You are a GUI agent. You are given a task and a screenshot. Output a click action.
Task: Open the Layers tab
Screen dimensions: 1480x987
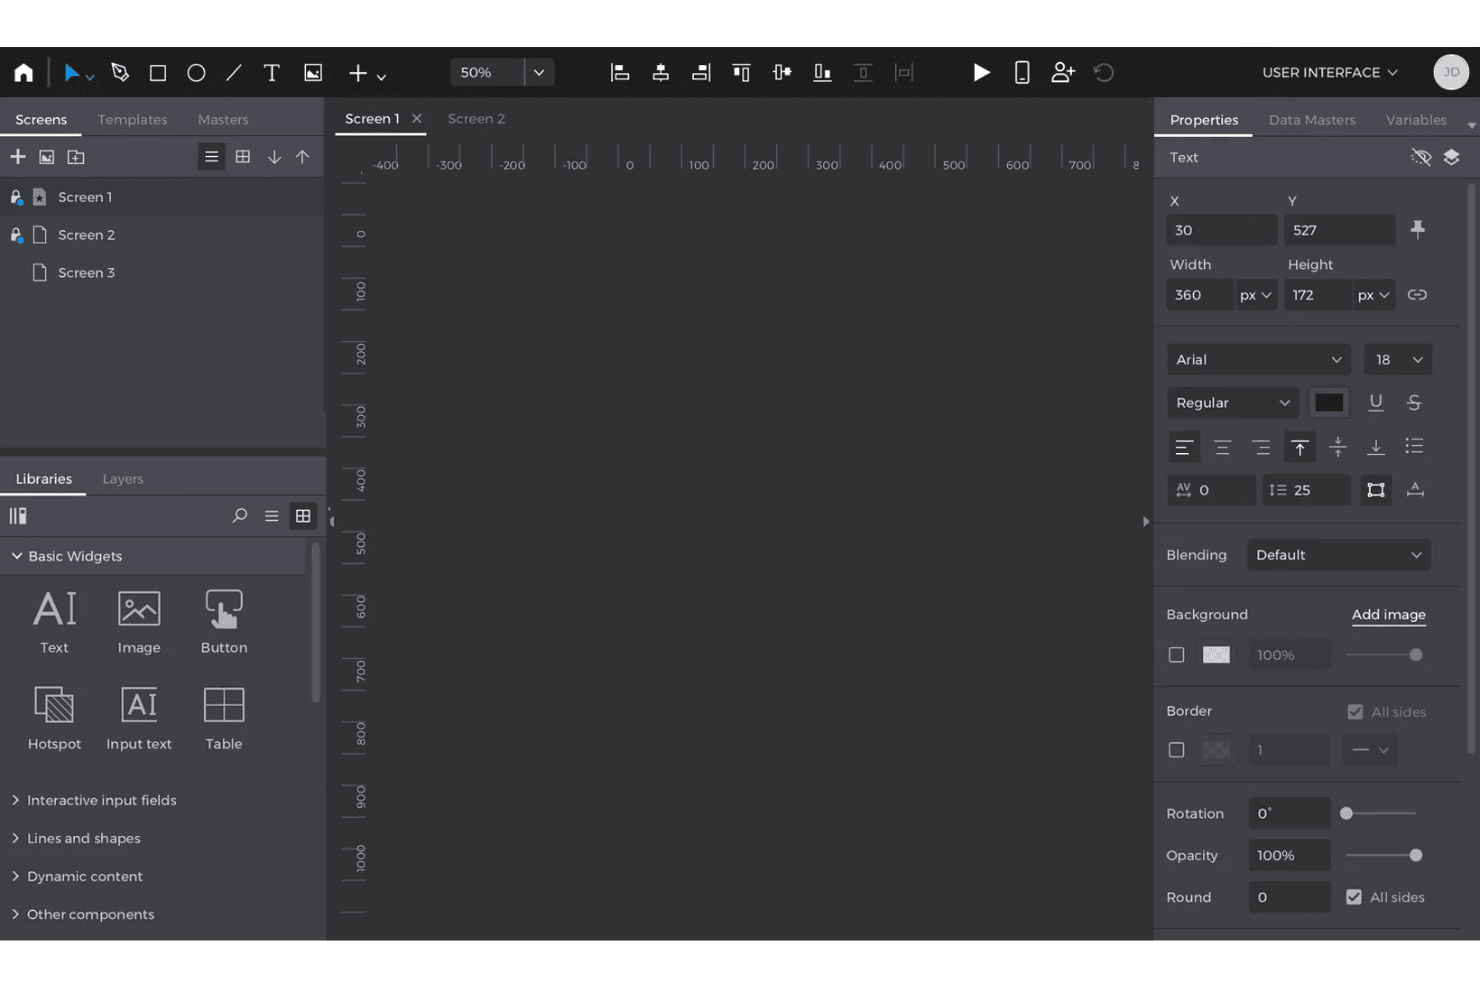123,479
